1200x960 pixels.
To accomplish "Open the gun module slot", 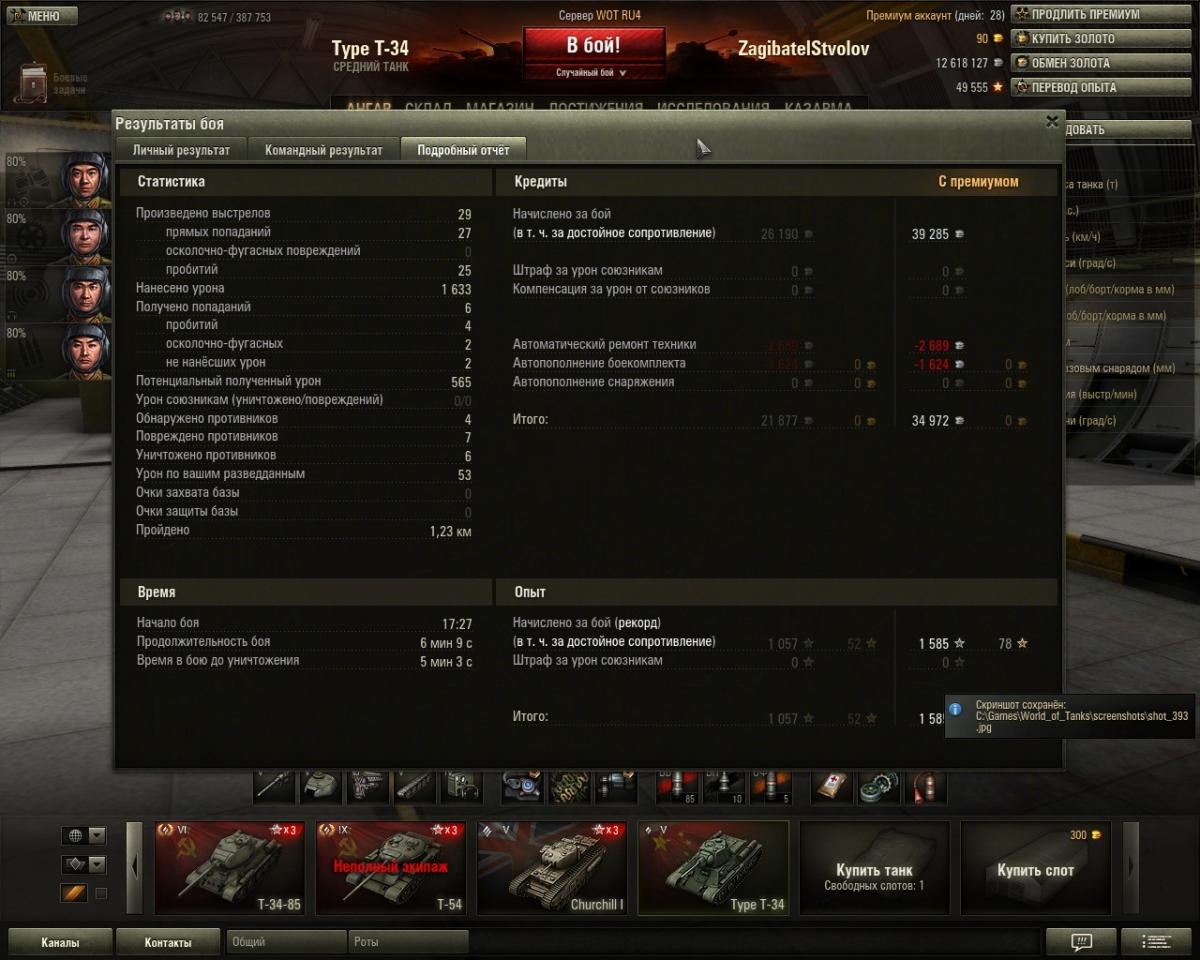I will click(275, 787).
